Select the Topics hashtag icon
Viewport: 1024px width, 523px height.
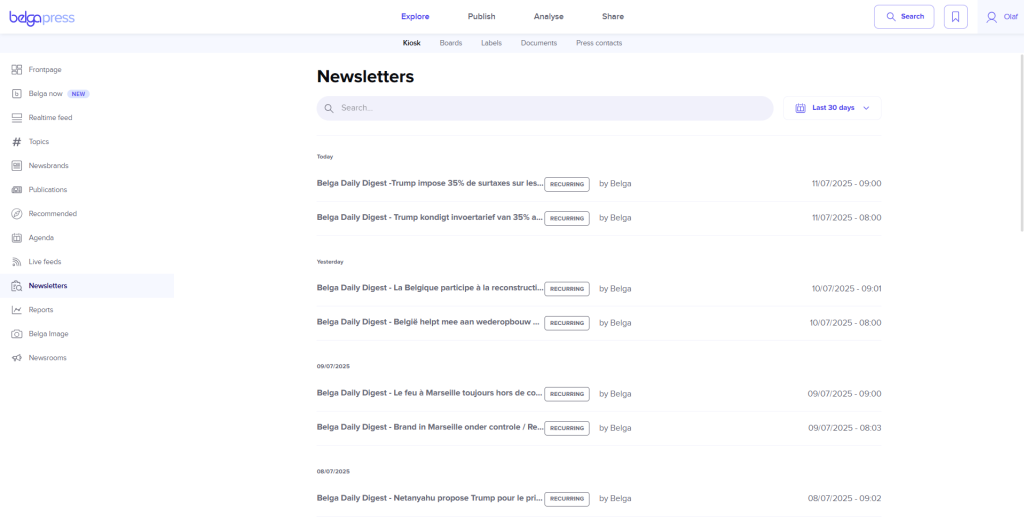click(17, 142)
